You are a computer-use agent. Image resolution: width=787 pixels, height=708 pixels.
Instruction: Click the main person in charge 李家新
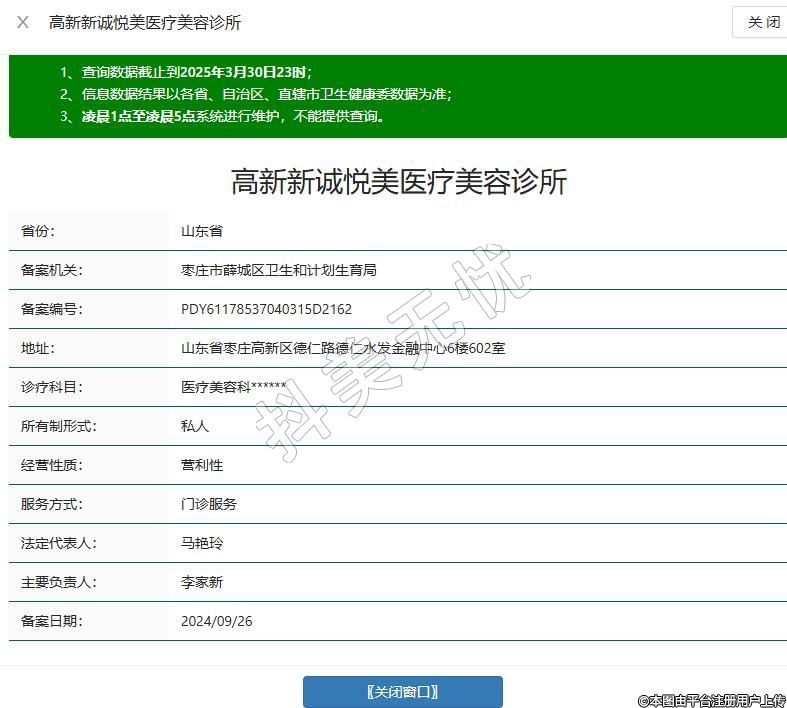click(202, 582)
